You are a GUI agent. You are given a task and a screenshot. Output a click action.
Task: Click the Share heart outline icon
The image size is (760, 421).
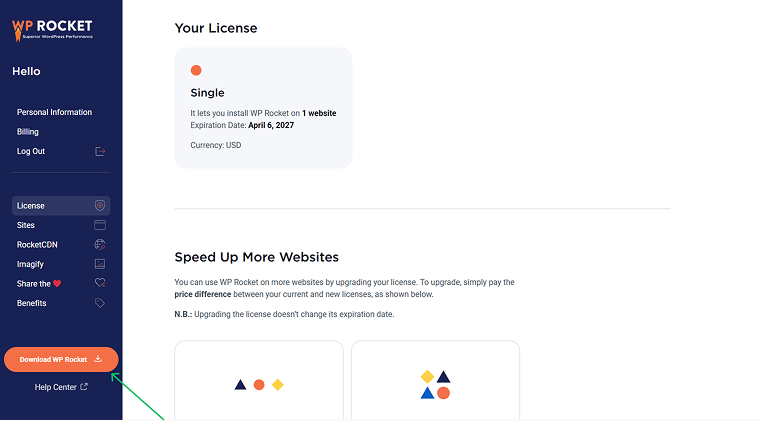tap(100, 283)
